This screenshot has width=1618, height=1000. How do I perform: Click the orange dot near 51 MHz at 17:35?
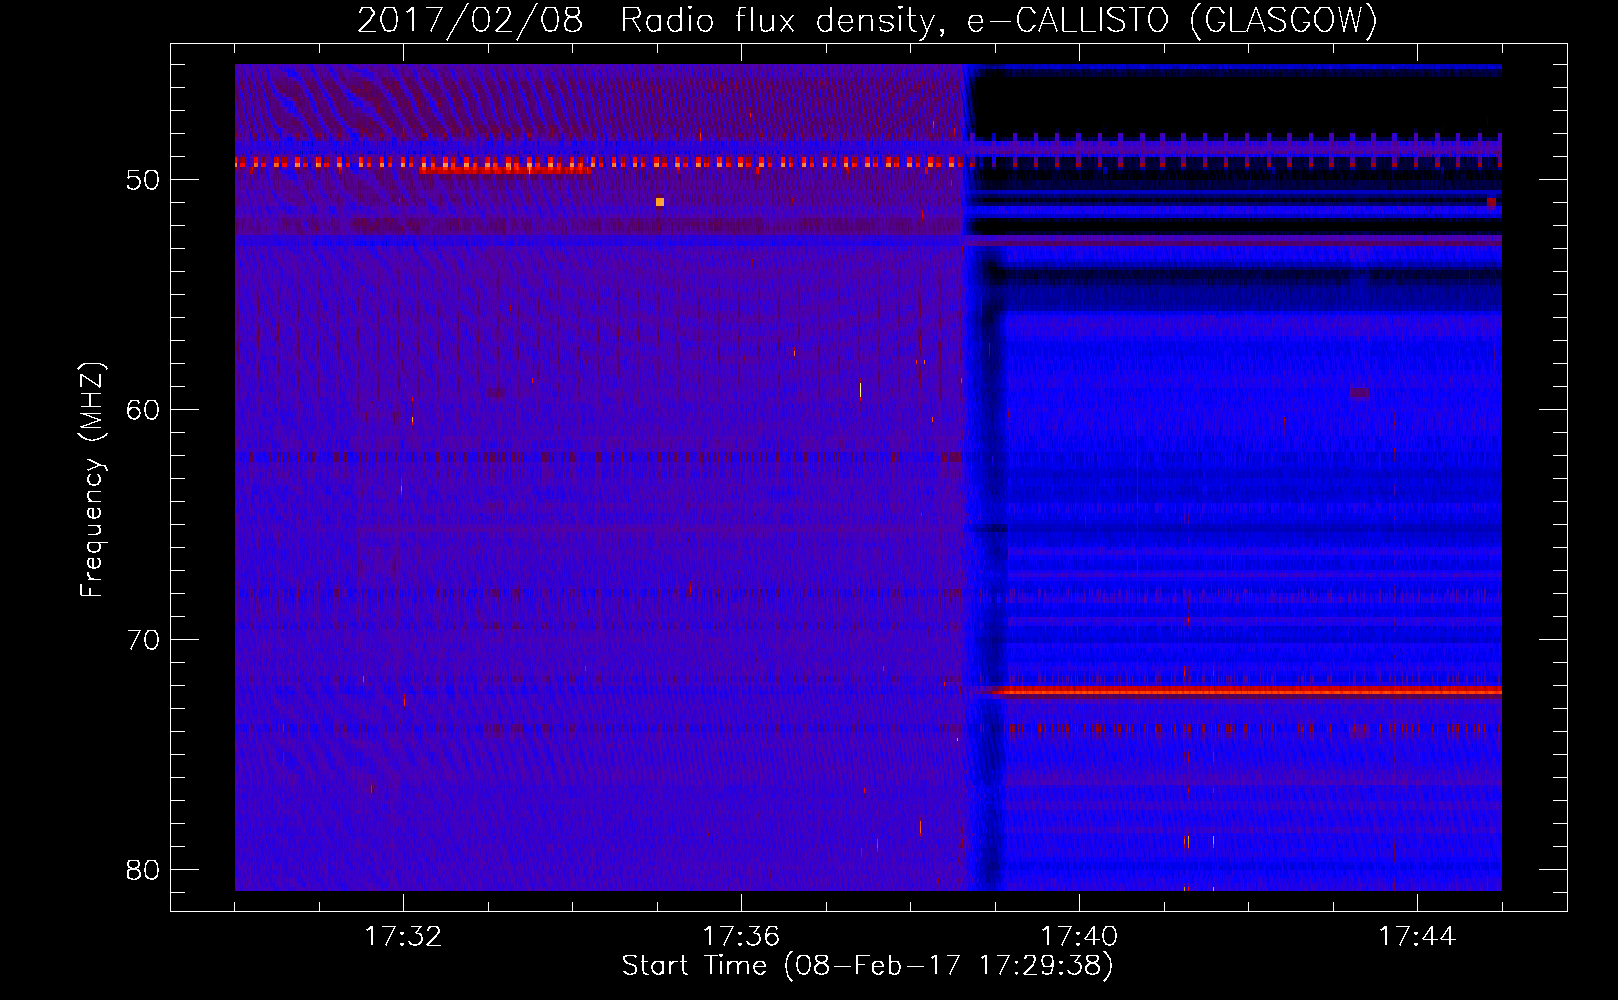(660, 202)
